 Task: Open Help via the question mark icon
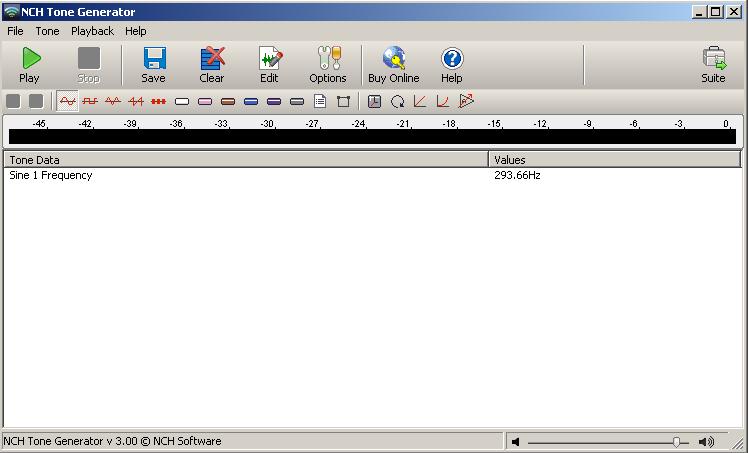[x=452, y=65]
